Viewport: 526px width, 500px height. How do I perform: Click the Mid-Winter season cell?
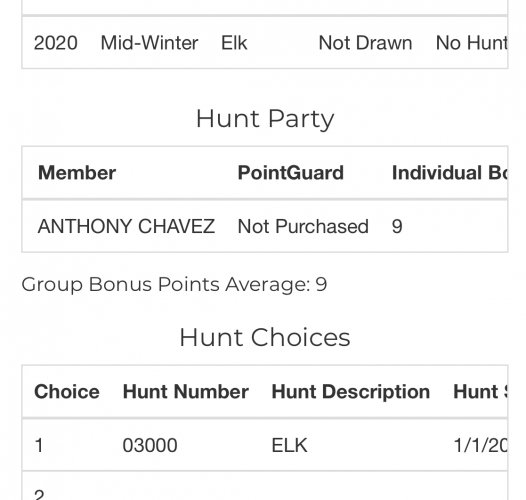click(x=149, y=43)
